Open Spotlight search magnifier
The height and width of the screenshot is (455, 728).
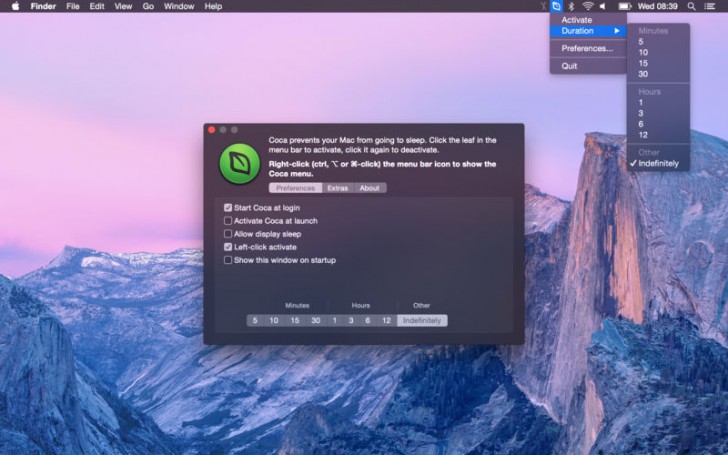(691, 6)
